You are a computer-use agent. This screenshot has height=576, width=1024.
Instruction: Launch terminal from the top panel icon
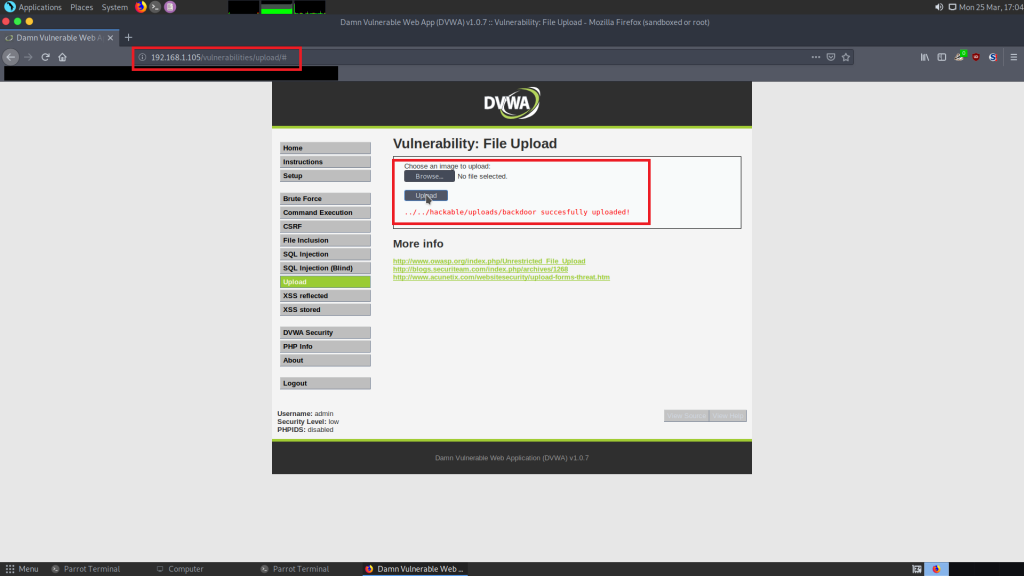pos(155,7)
